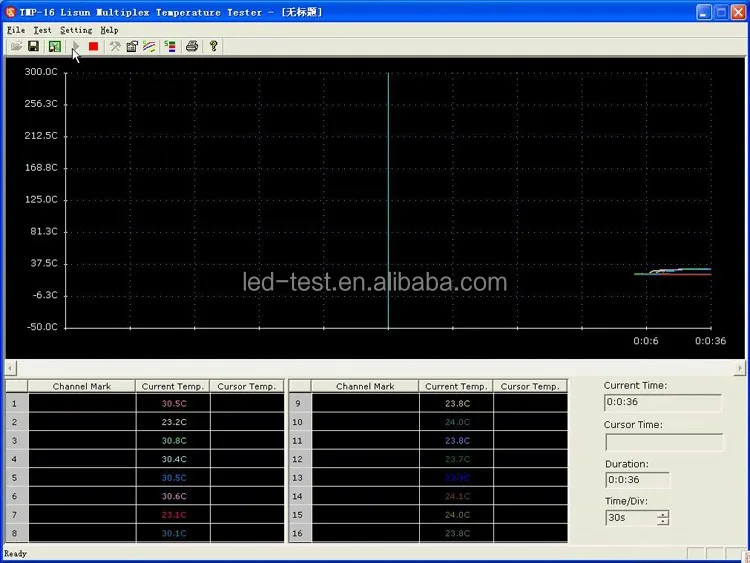Click channel 8 temperature 30.1C
The image size is (750, 563).
pyautogui.click(x=174, y=533)
